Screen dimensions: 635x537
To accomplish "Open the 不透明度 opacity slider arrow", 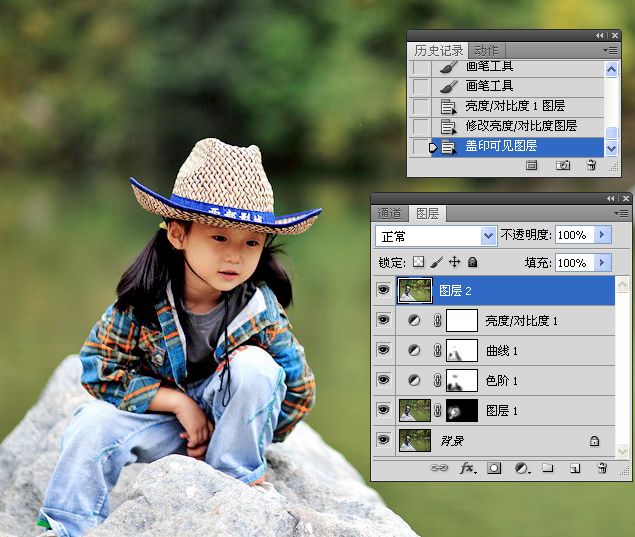I will 602,234.
